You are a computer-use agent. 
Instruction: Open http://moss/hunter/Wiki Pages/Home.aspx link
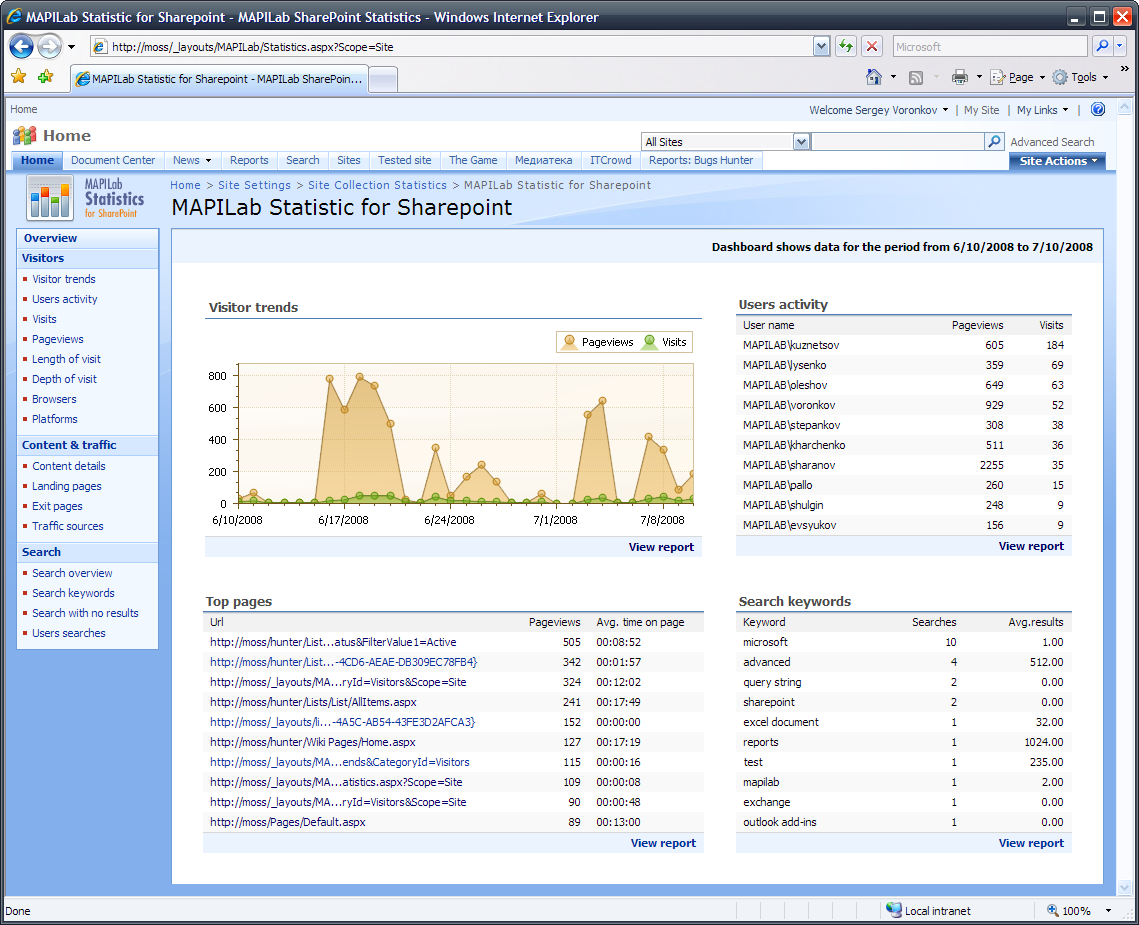(x=312, y=742)
